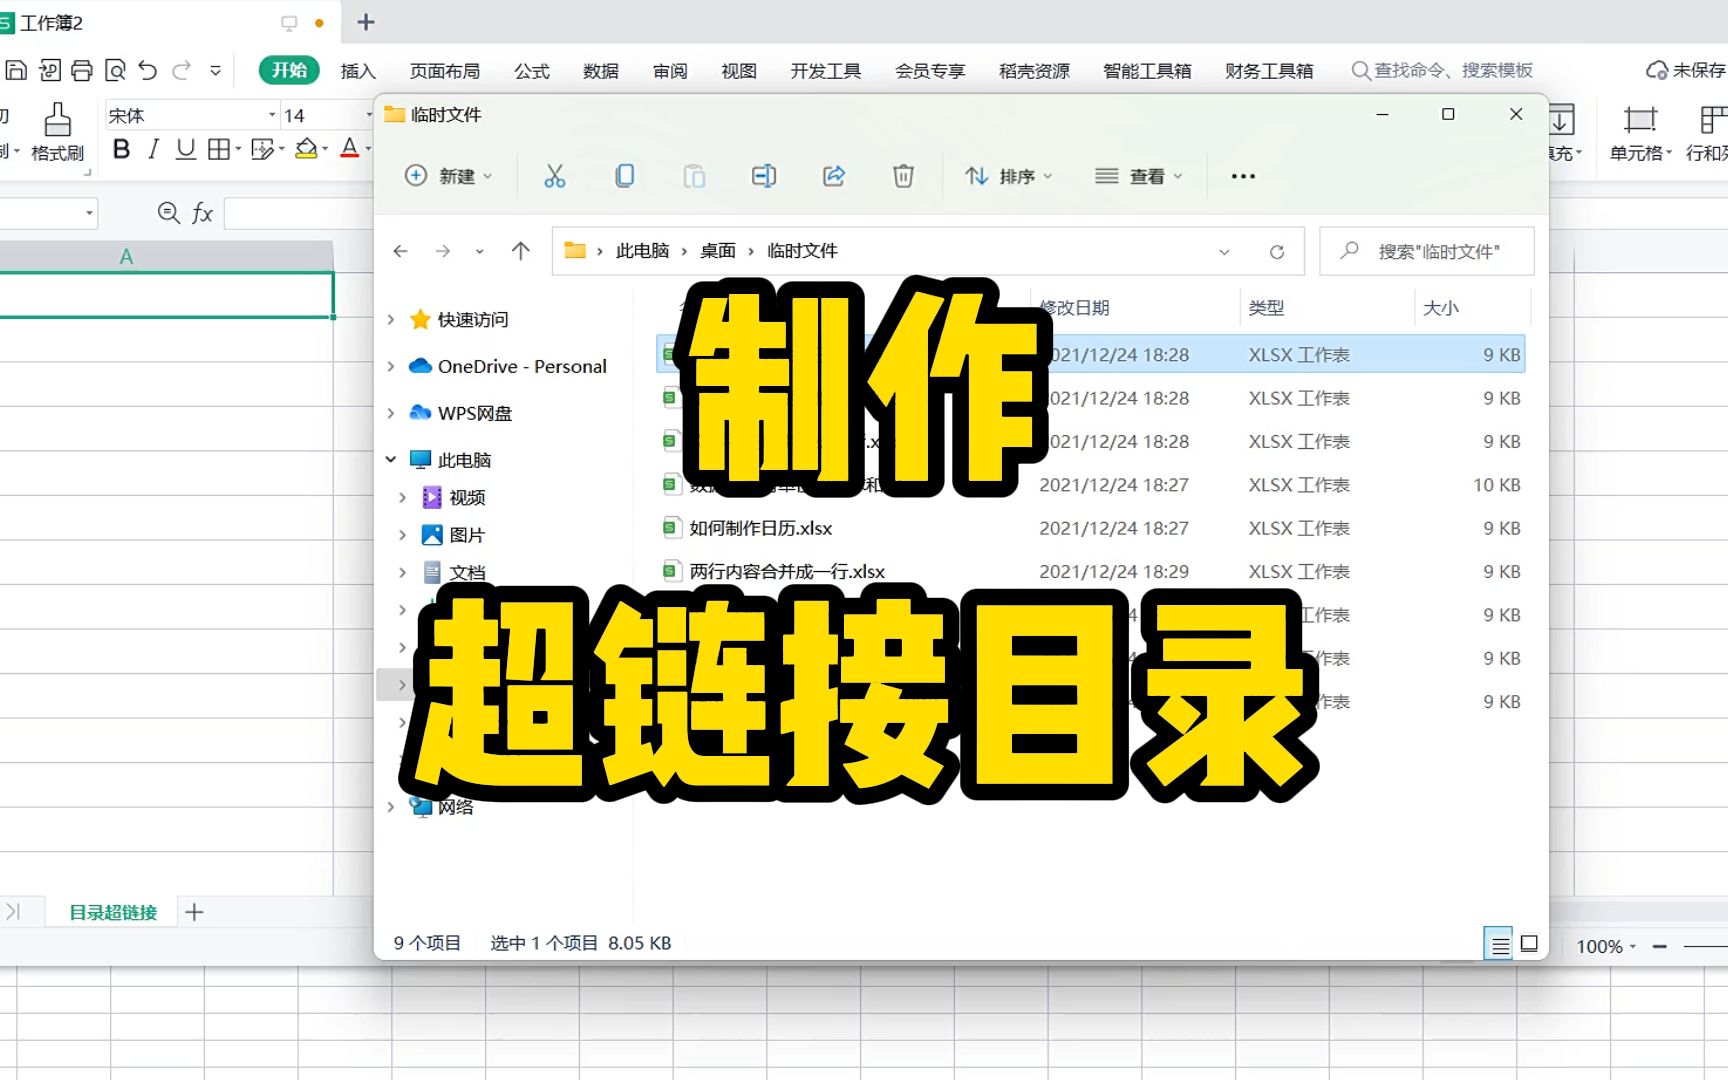Go back in File Explorer
The height and width of the screenshot is (1080, 1728).
[x=400, y=251]
